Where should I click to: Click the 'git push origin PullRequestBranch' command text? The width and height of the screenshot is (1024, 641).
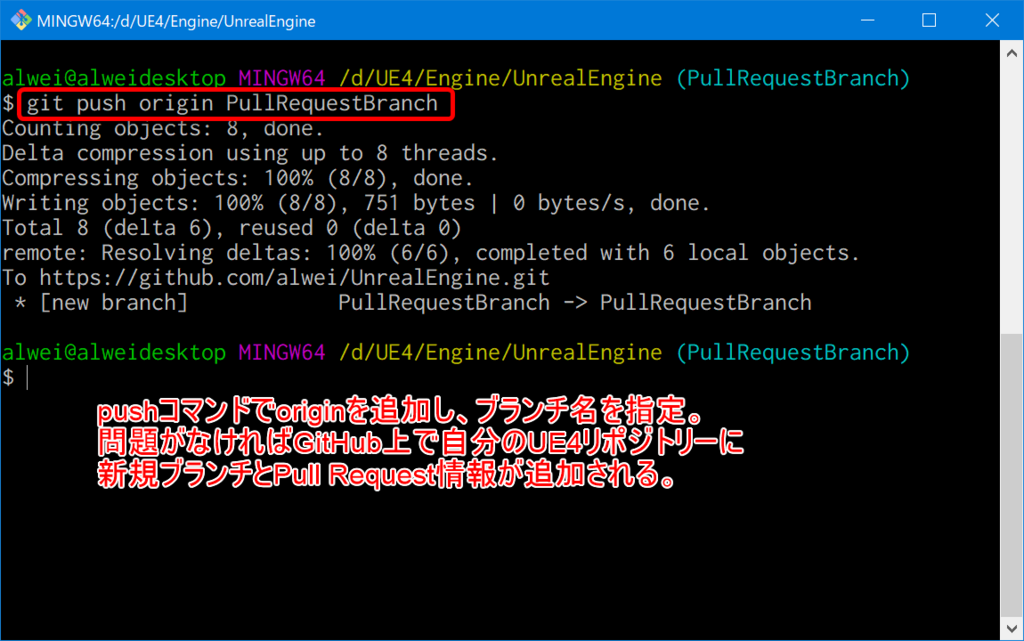click(232, 104)
